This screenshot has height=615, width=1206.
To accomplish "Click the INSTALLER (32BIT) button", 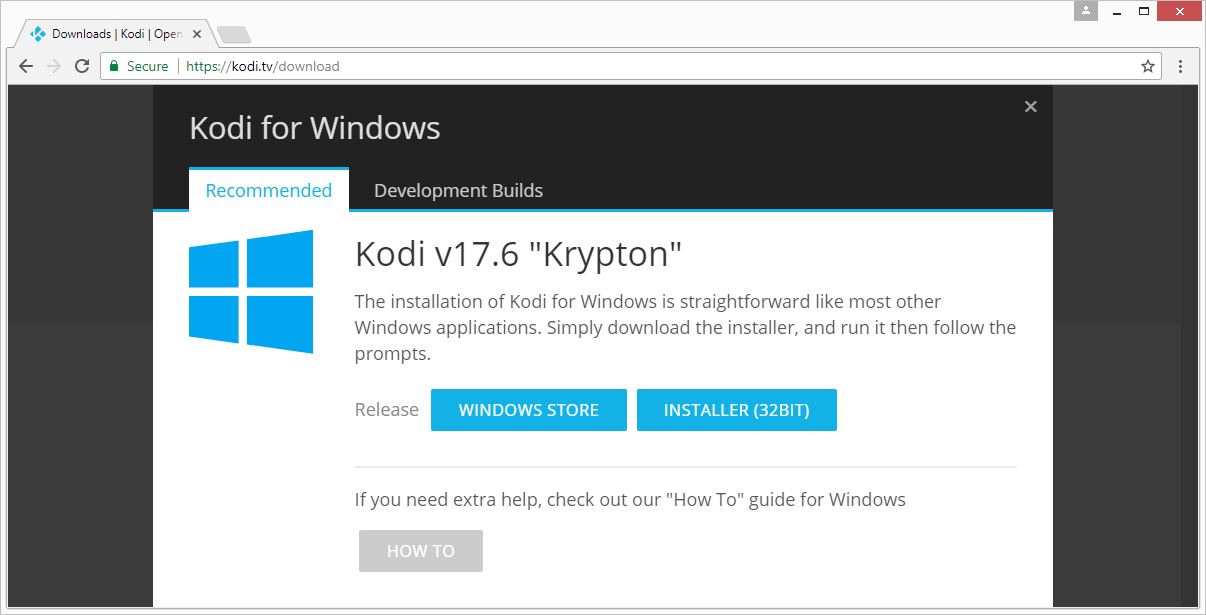I will tap(737, 410).
